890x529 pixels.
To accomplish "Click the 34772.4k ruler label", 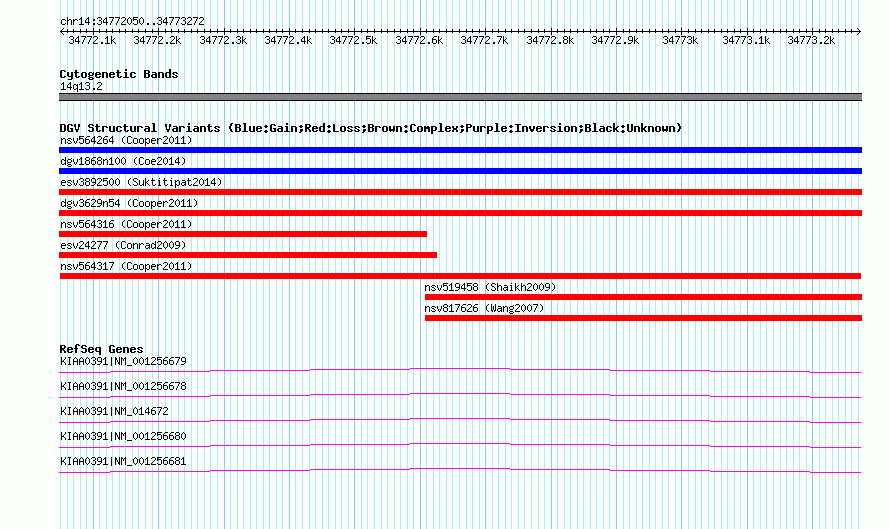I will 288,40.
